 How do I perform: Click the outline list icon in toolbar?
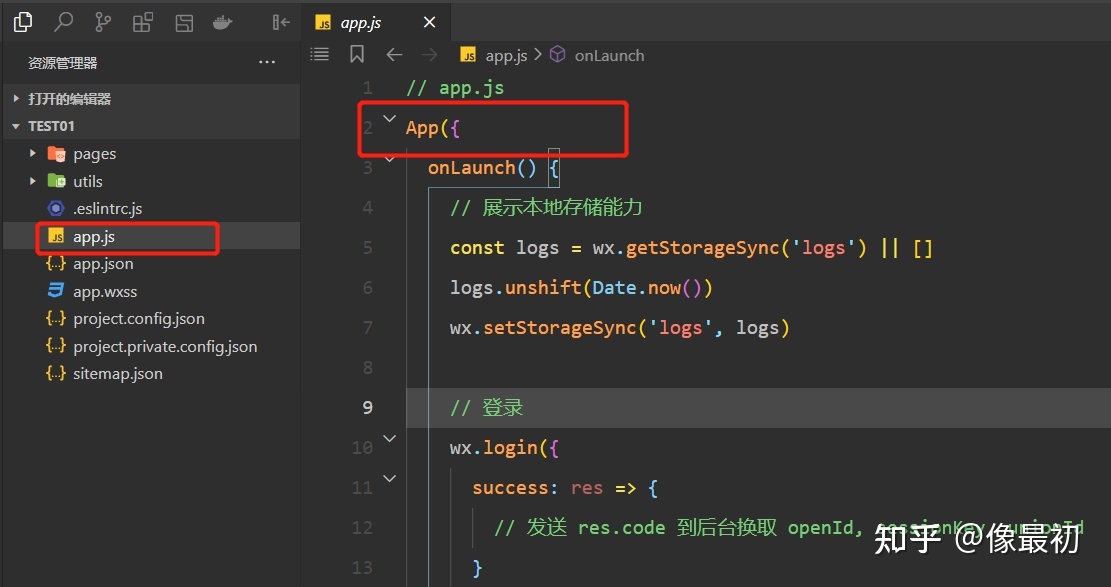(x=320, y=55)
